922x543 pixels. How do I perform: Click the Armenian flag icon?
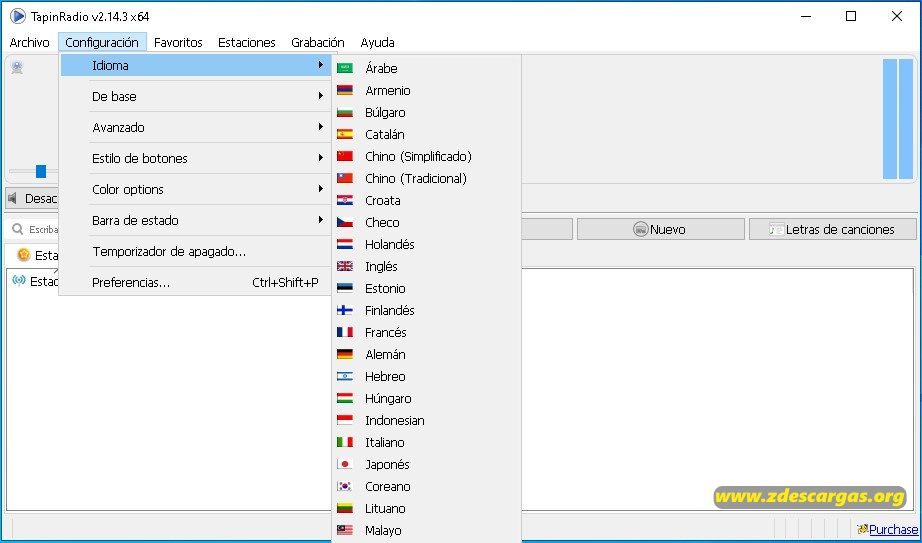(345, 90)
